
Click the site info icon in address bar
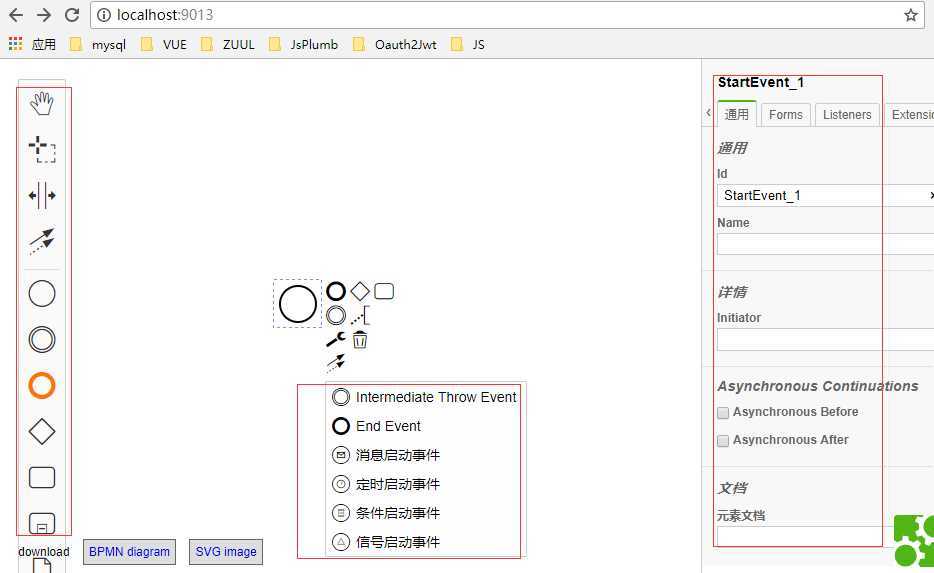pyautogui.click(x=104, y=15)
